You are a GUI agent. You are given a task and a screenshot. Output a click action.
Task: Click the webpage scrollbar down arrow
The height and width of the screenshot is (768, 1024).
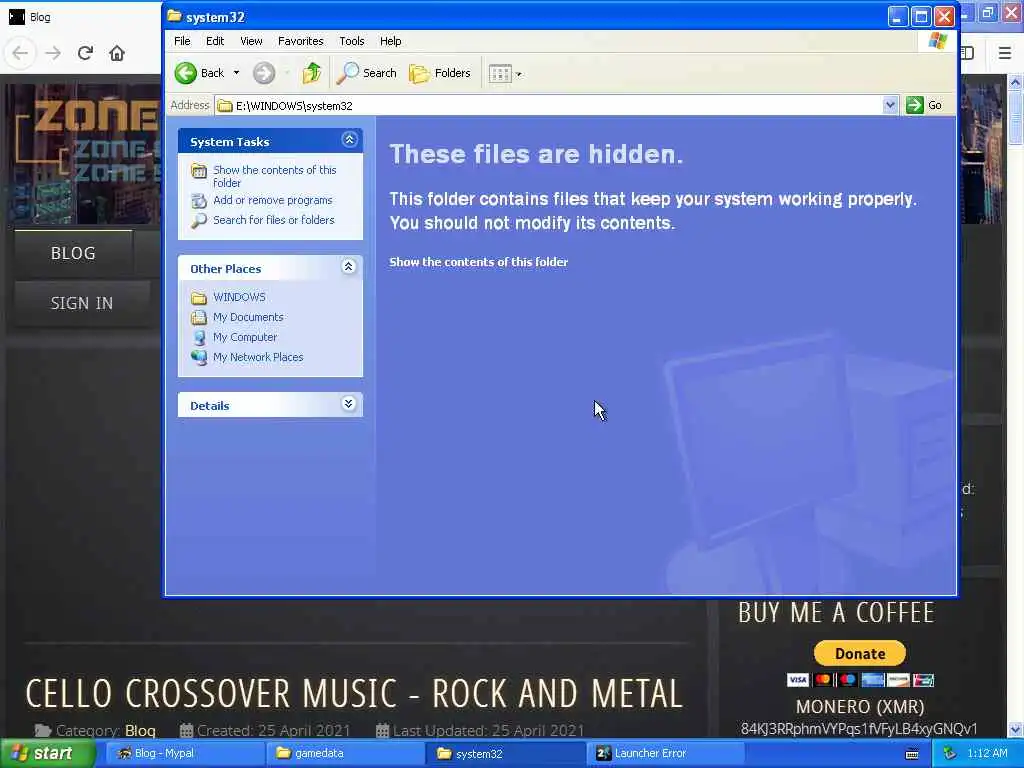[1016, 729]
